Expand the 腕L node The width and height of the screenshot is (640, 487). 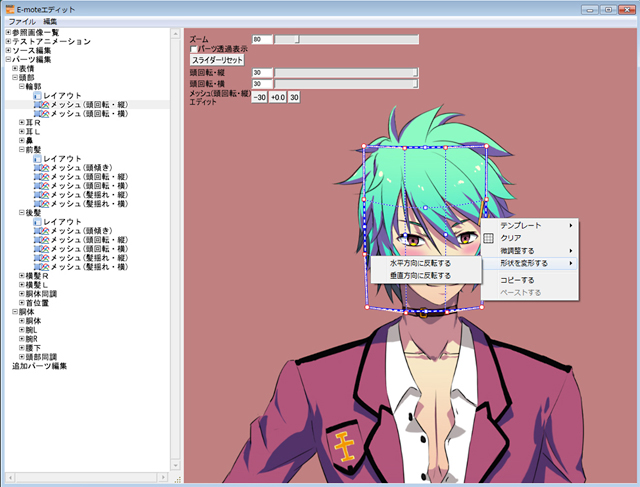point(22,330)
